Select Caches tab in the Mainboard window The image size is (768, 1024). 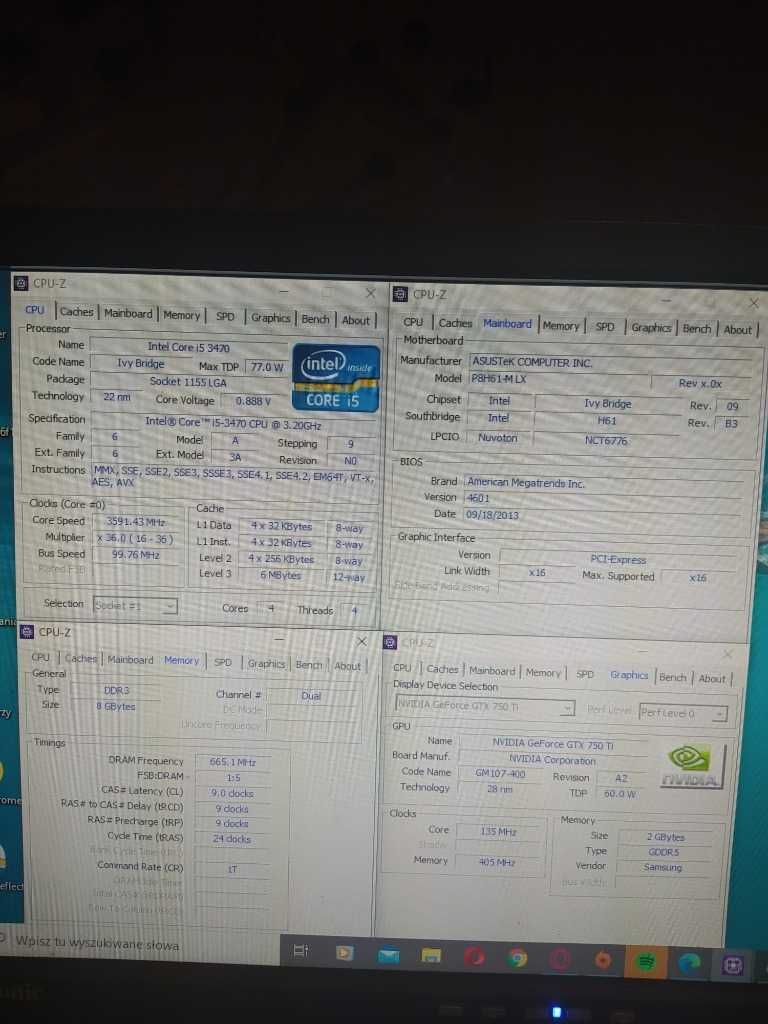tap(455, 323)
